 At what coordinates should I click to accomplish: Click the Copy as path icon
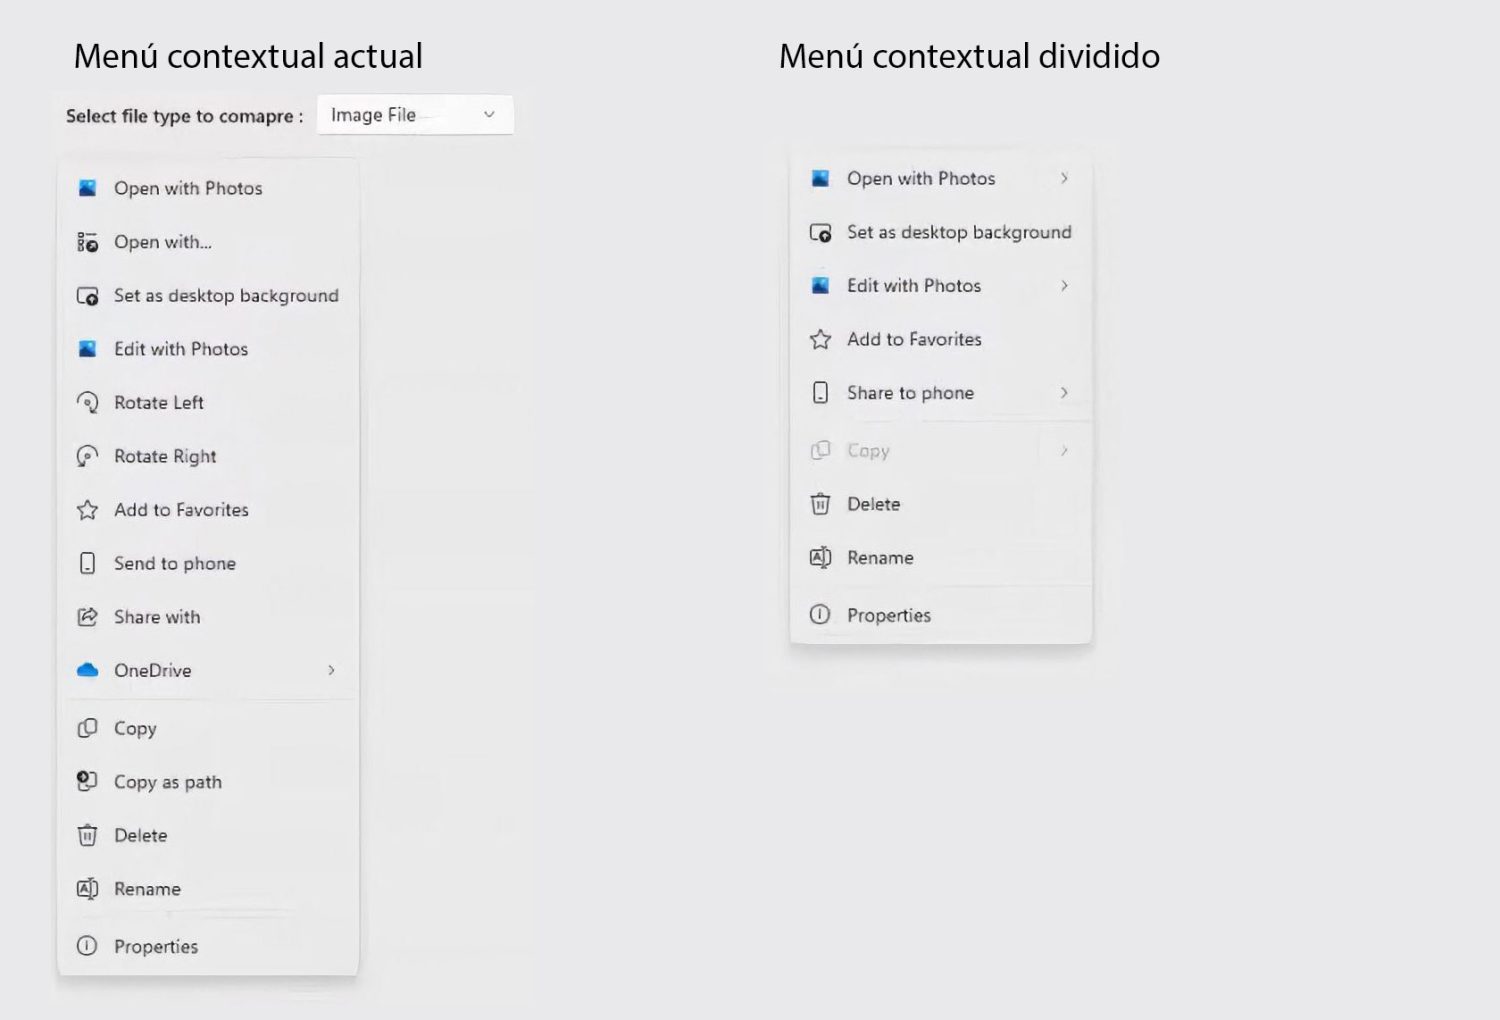[x=88, y=781]
